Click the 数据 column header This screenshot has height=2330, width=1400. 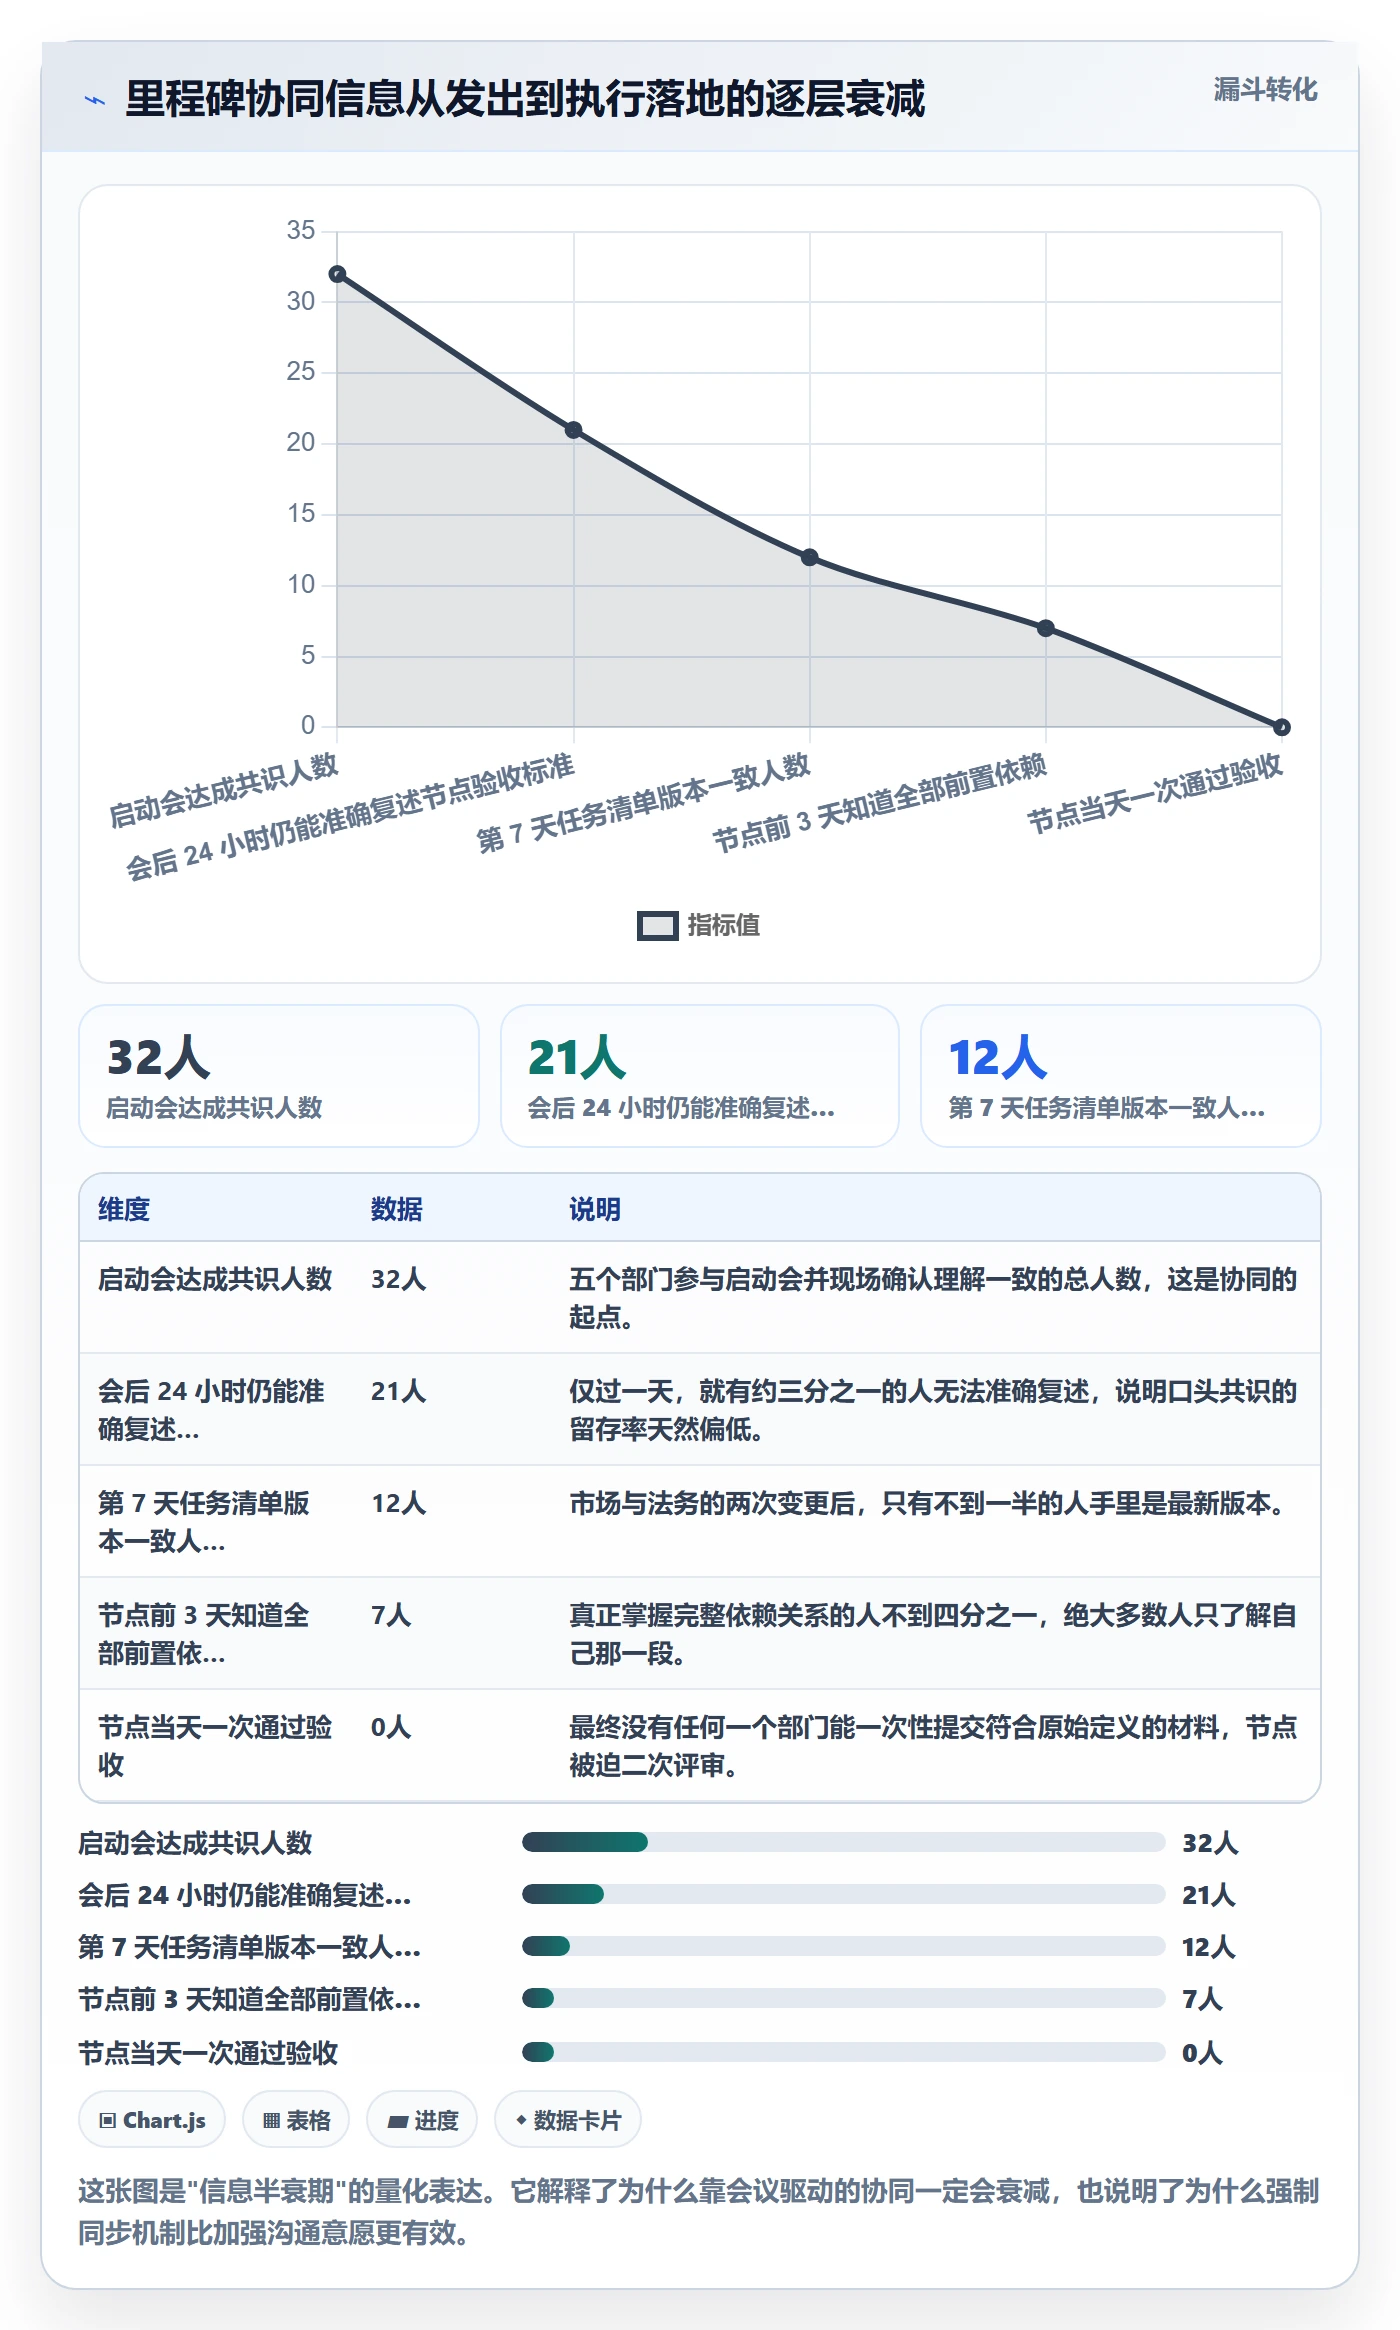[x=397, y=1209]
